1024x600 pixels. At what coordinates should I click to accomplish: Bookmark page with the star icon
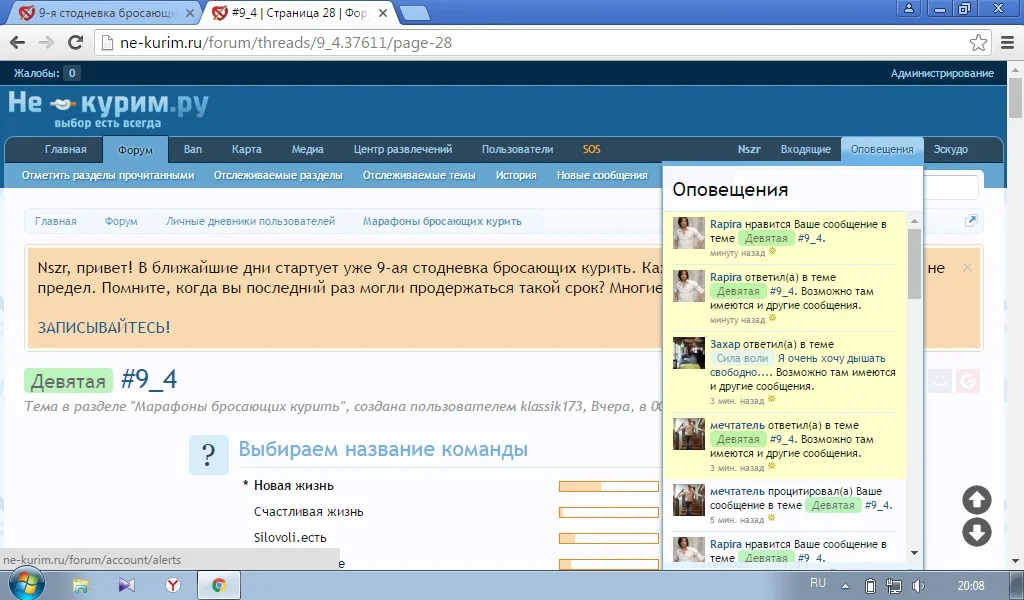click(x=978, y=43)
